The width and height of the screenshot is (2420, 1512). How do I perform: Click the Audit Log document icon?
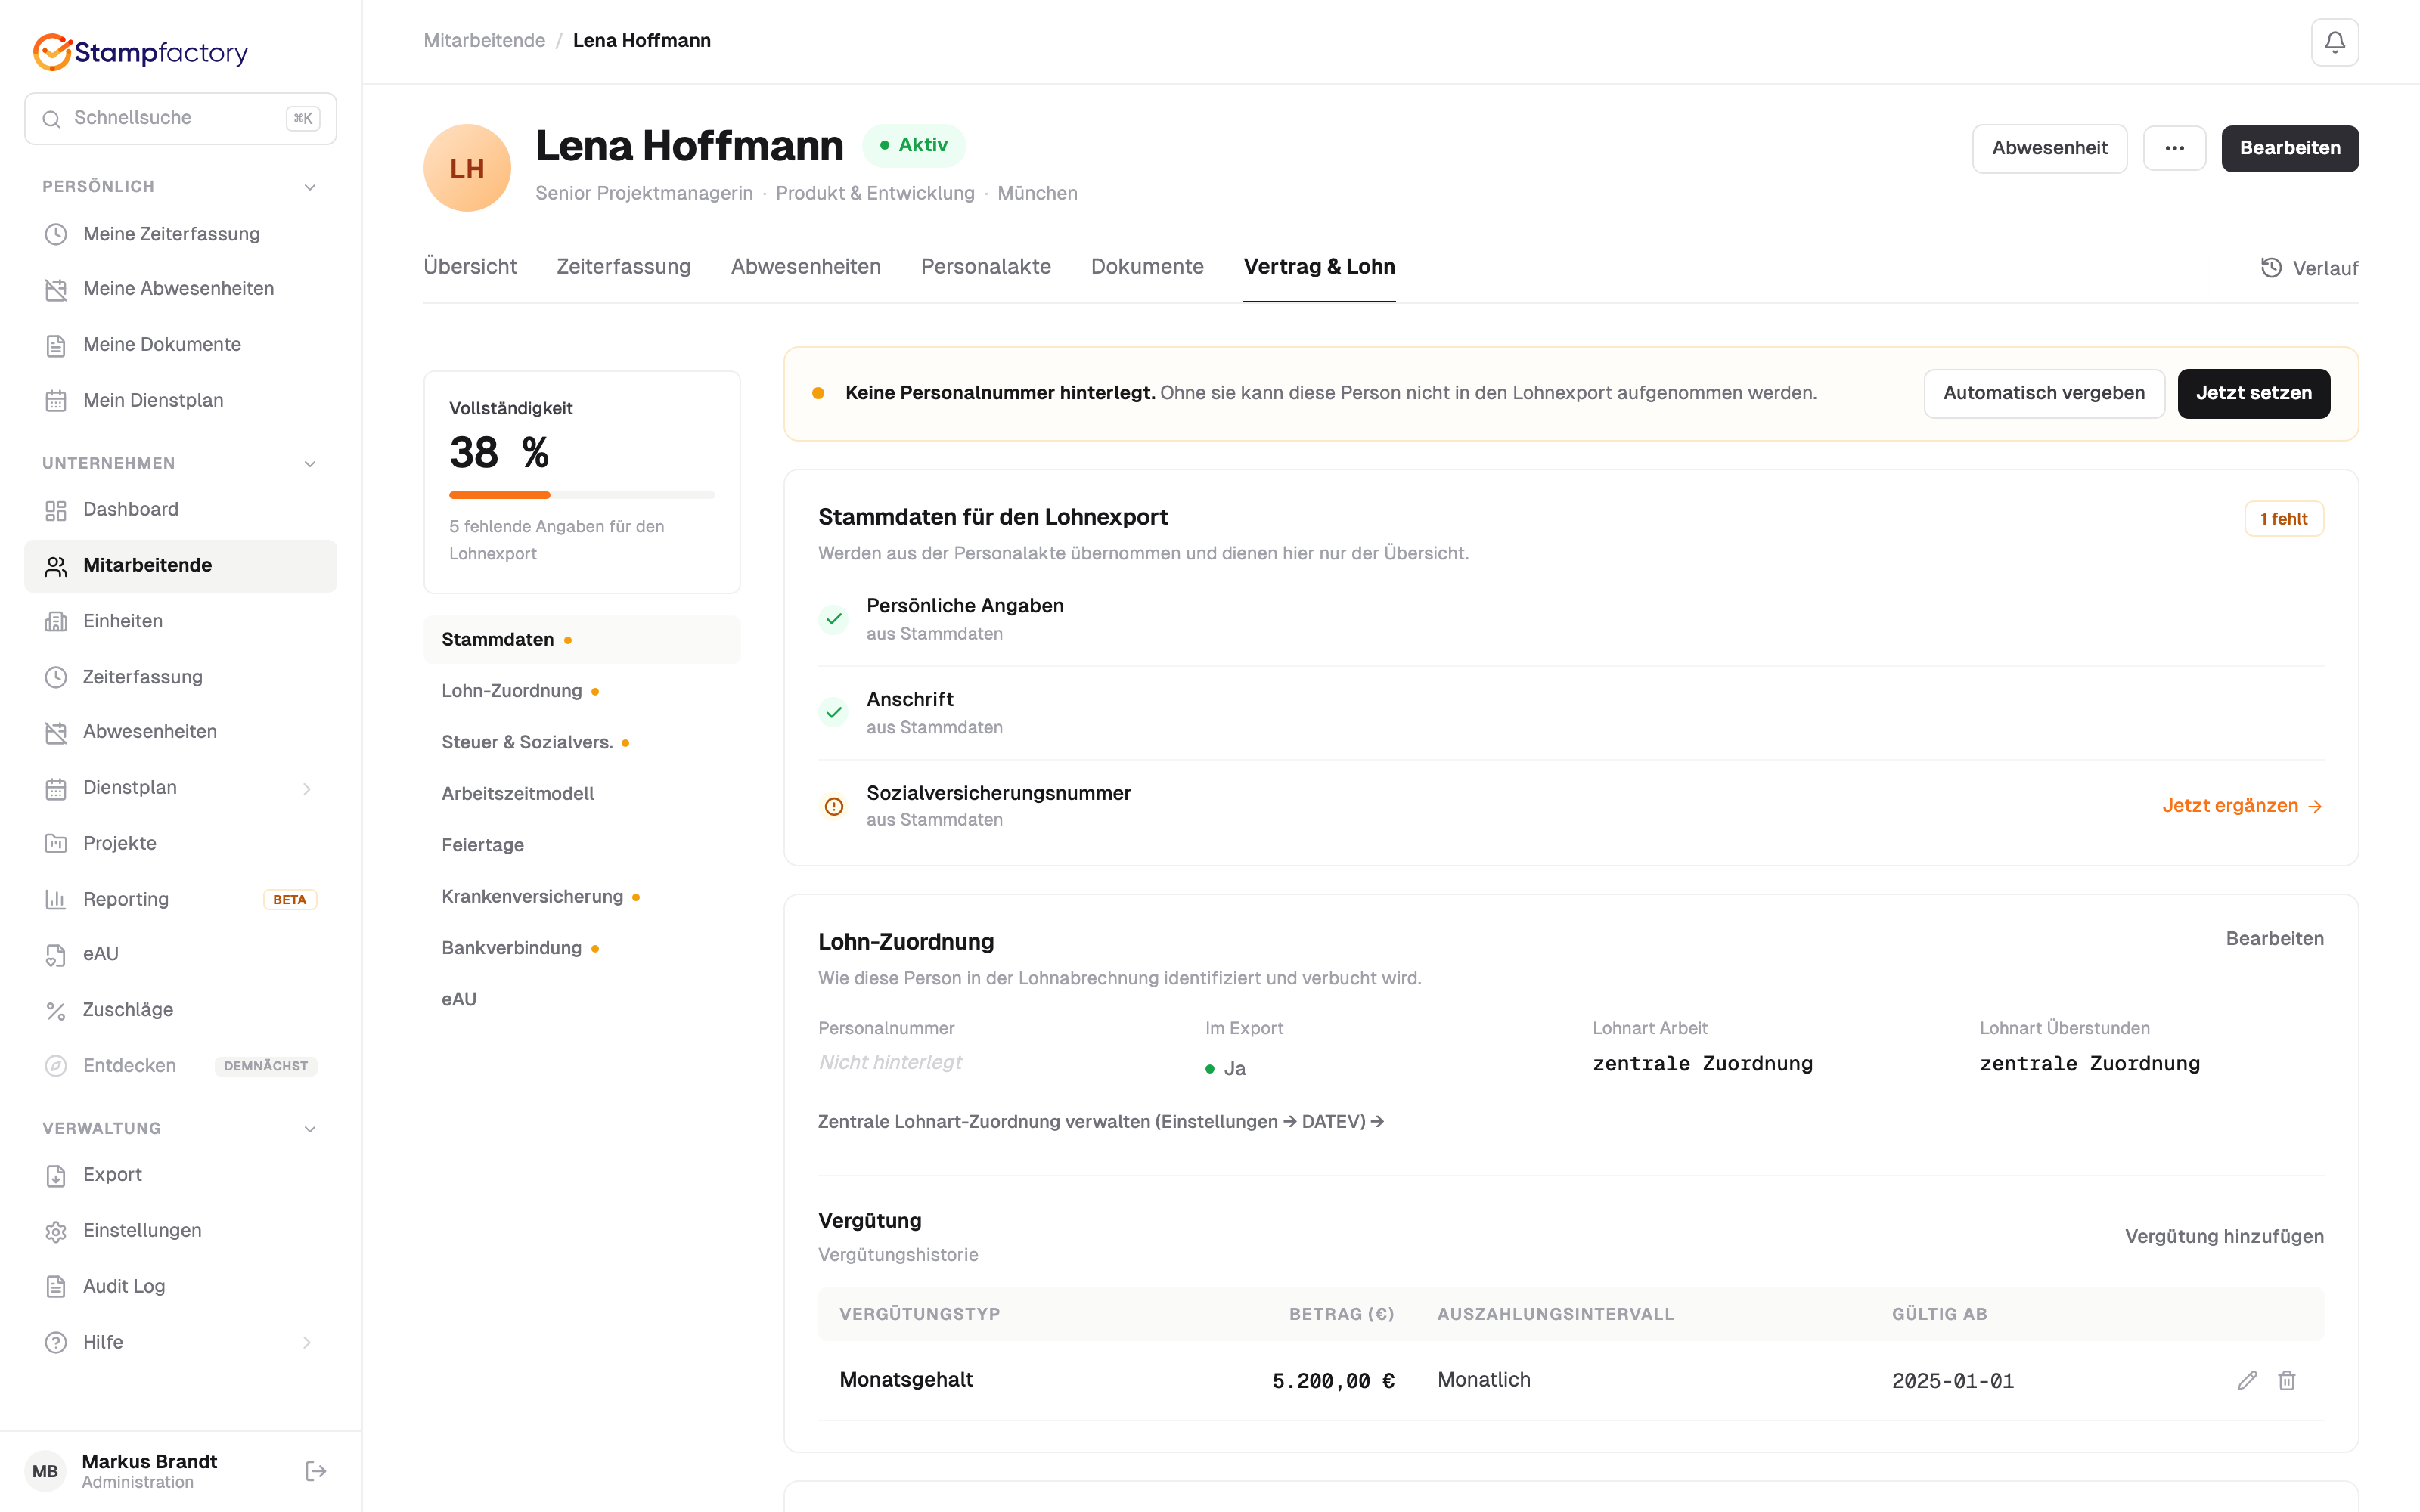coord(56,1287)
